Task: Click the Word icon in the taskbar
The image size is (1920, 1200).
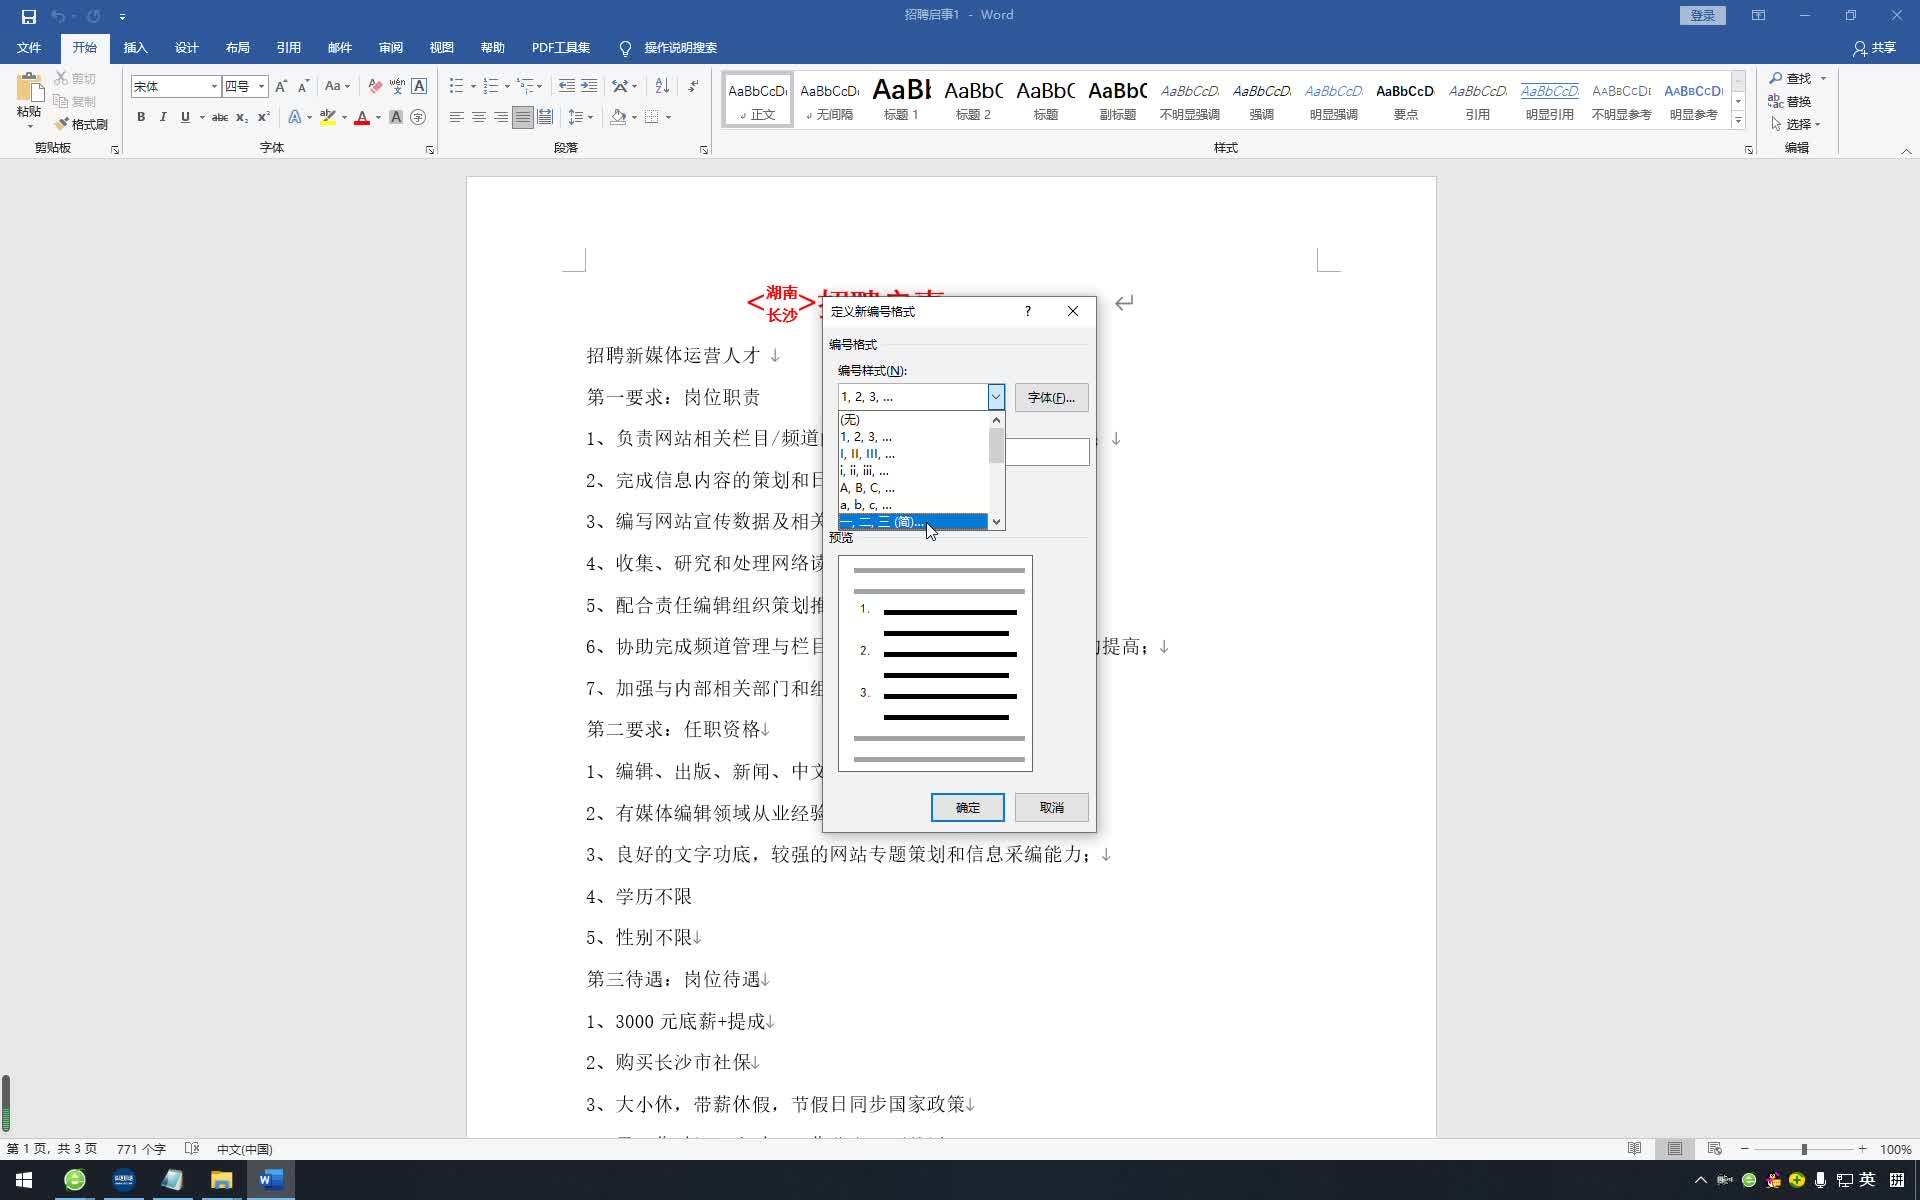Action: click(270, 1180)
